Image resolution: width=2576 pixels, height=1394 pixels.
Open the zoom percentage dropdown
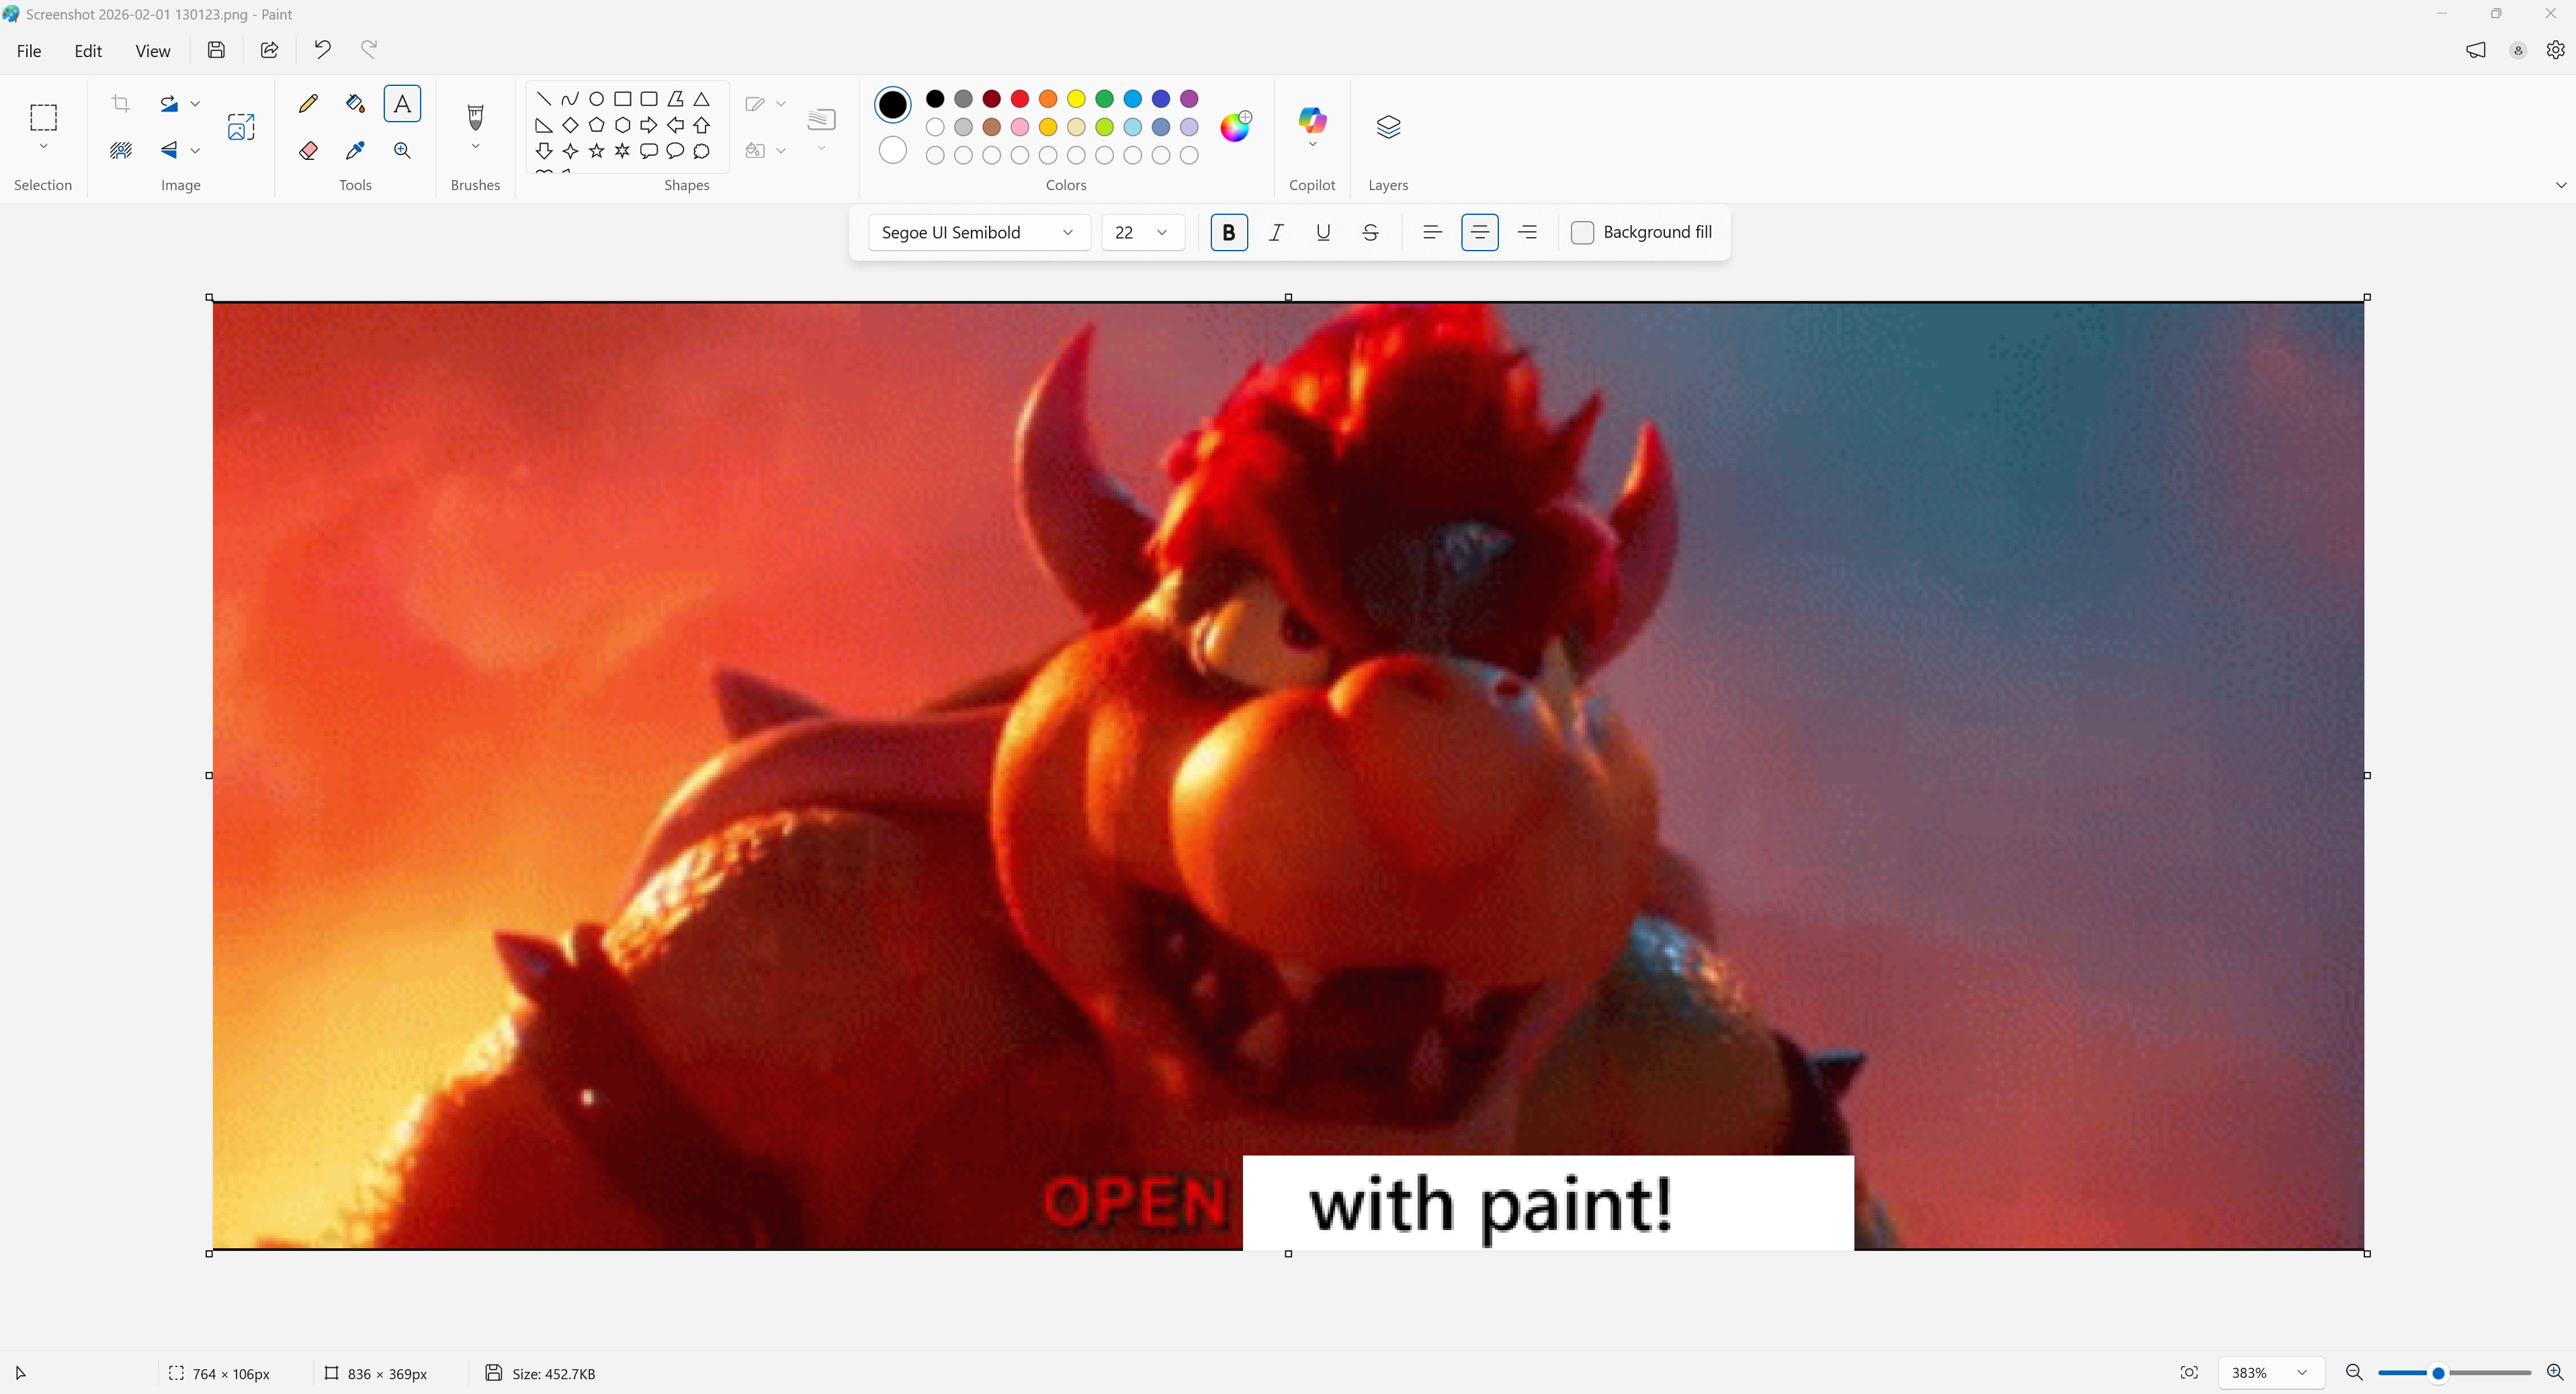click(x=2270, y=1373)
